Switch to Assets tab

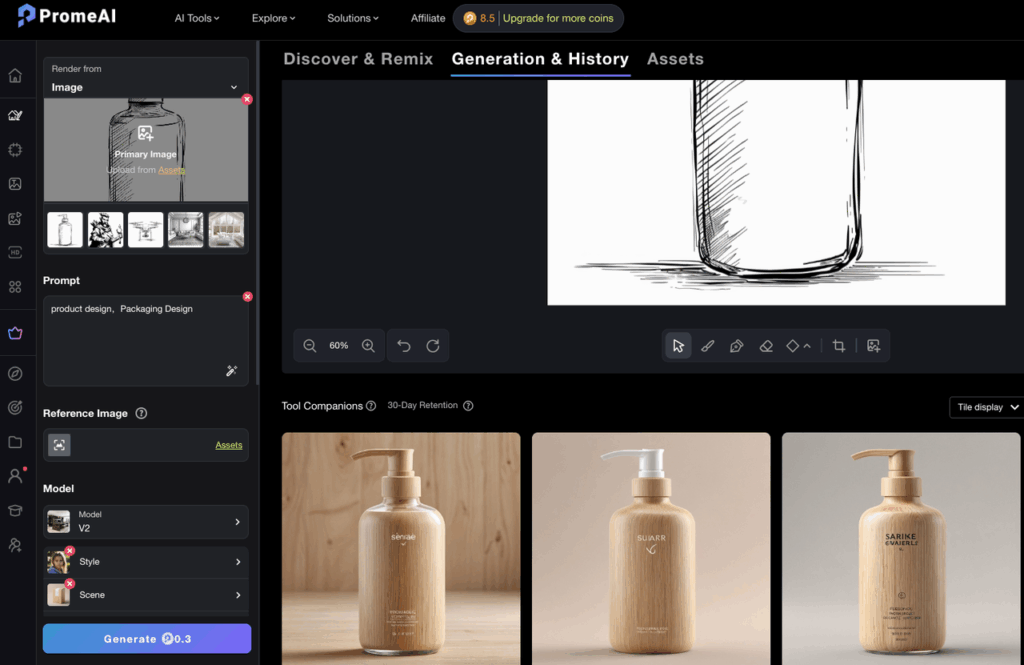pyautogui.click(x=675, y=59)
